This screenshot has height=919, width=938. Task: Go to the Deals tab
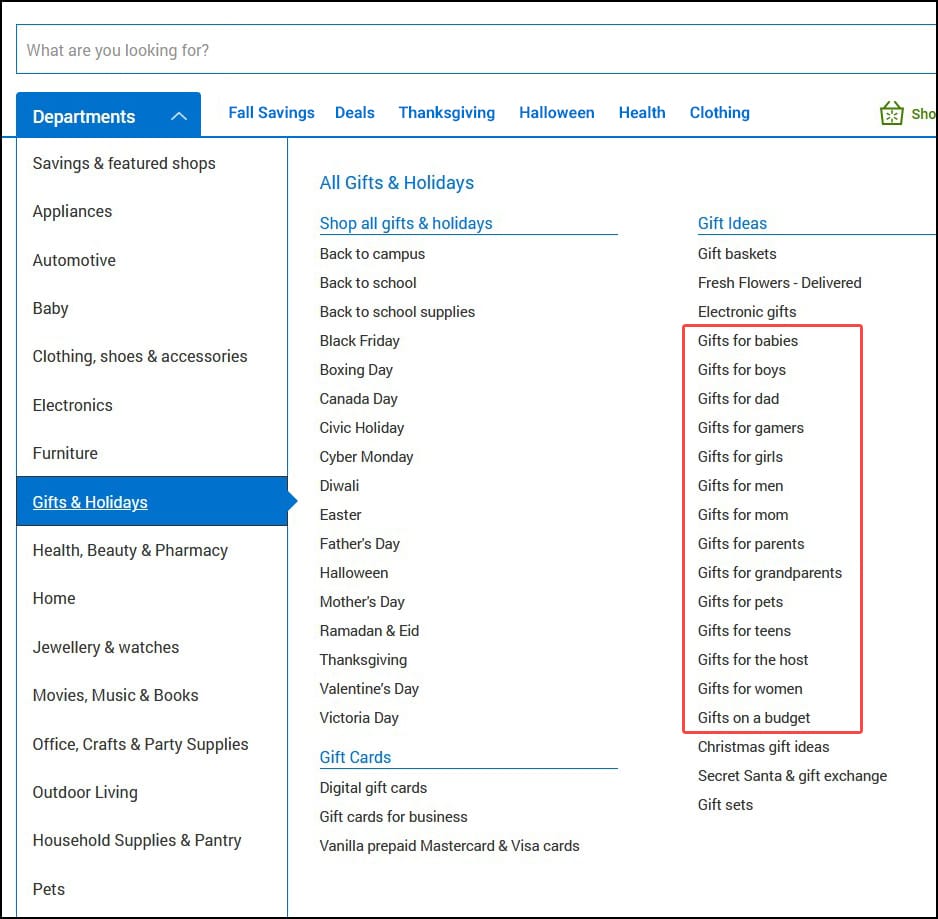(355, 113)
